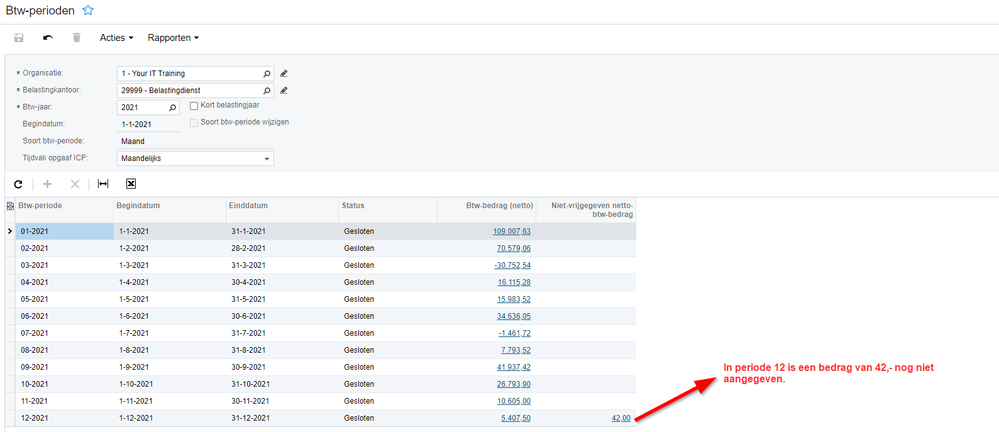
Task: Open the 42,00 niet-vrijgegeven amount link
Action: click(x=621, y=418)
